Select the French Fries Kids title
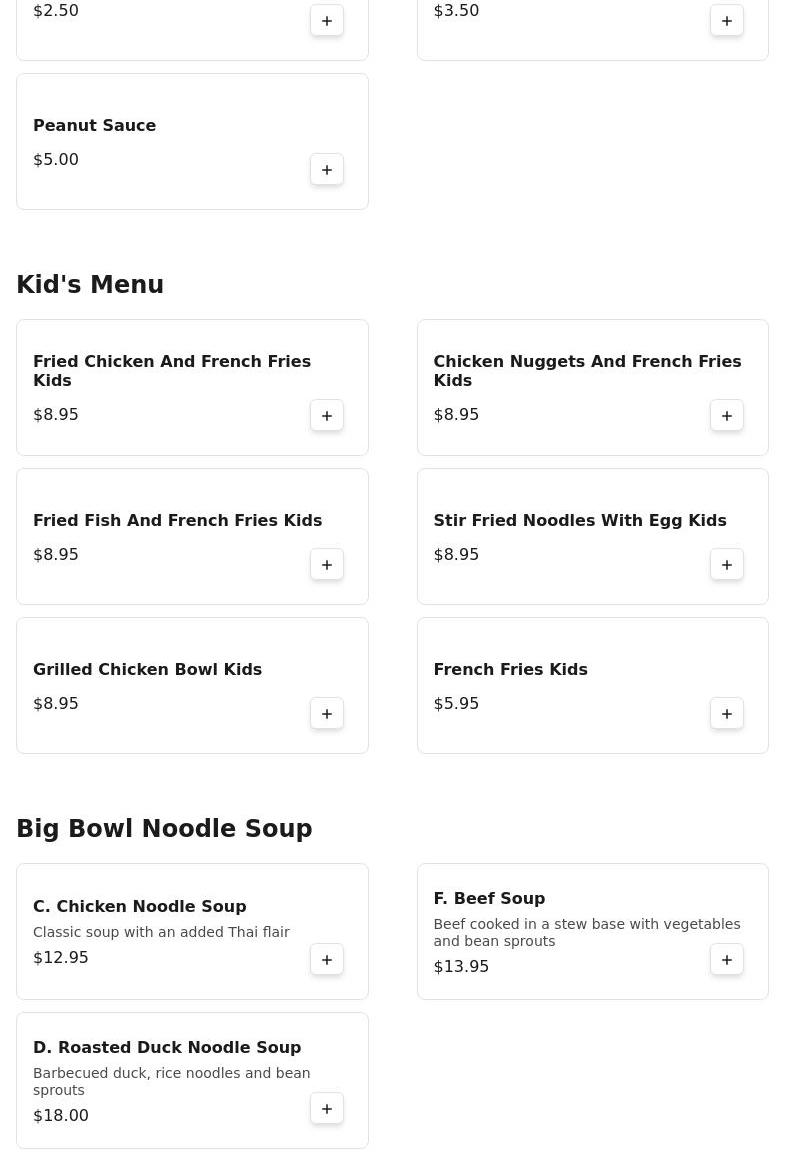Screen dimensions: 785x1175 coord(510,670)
